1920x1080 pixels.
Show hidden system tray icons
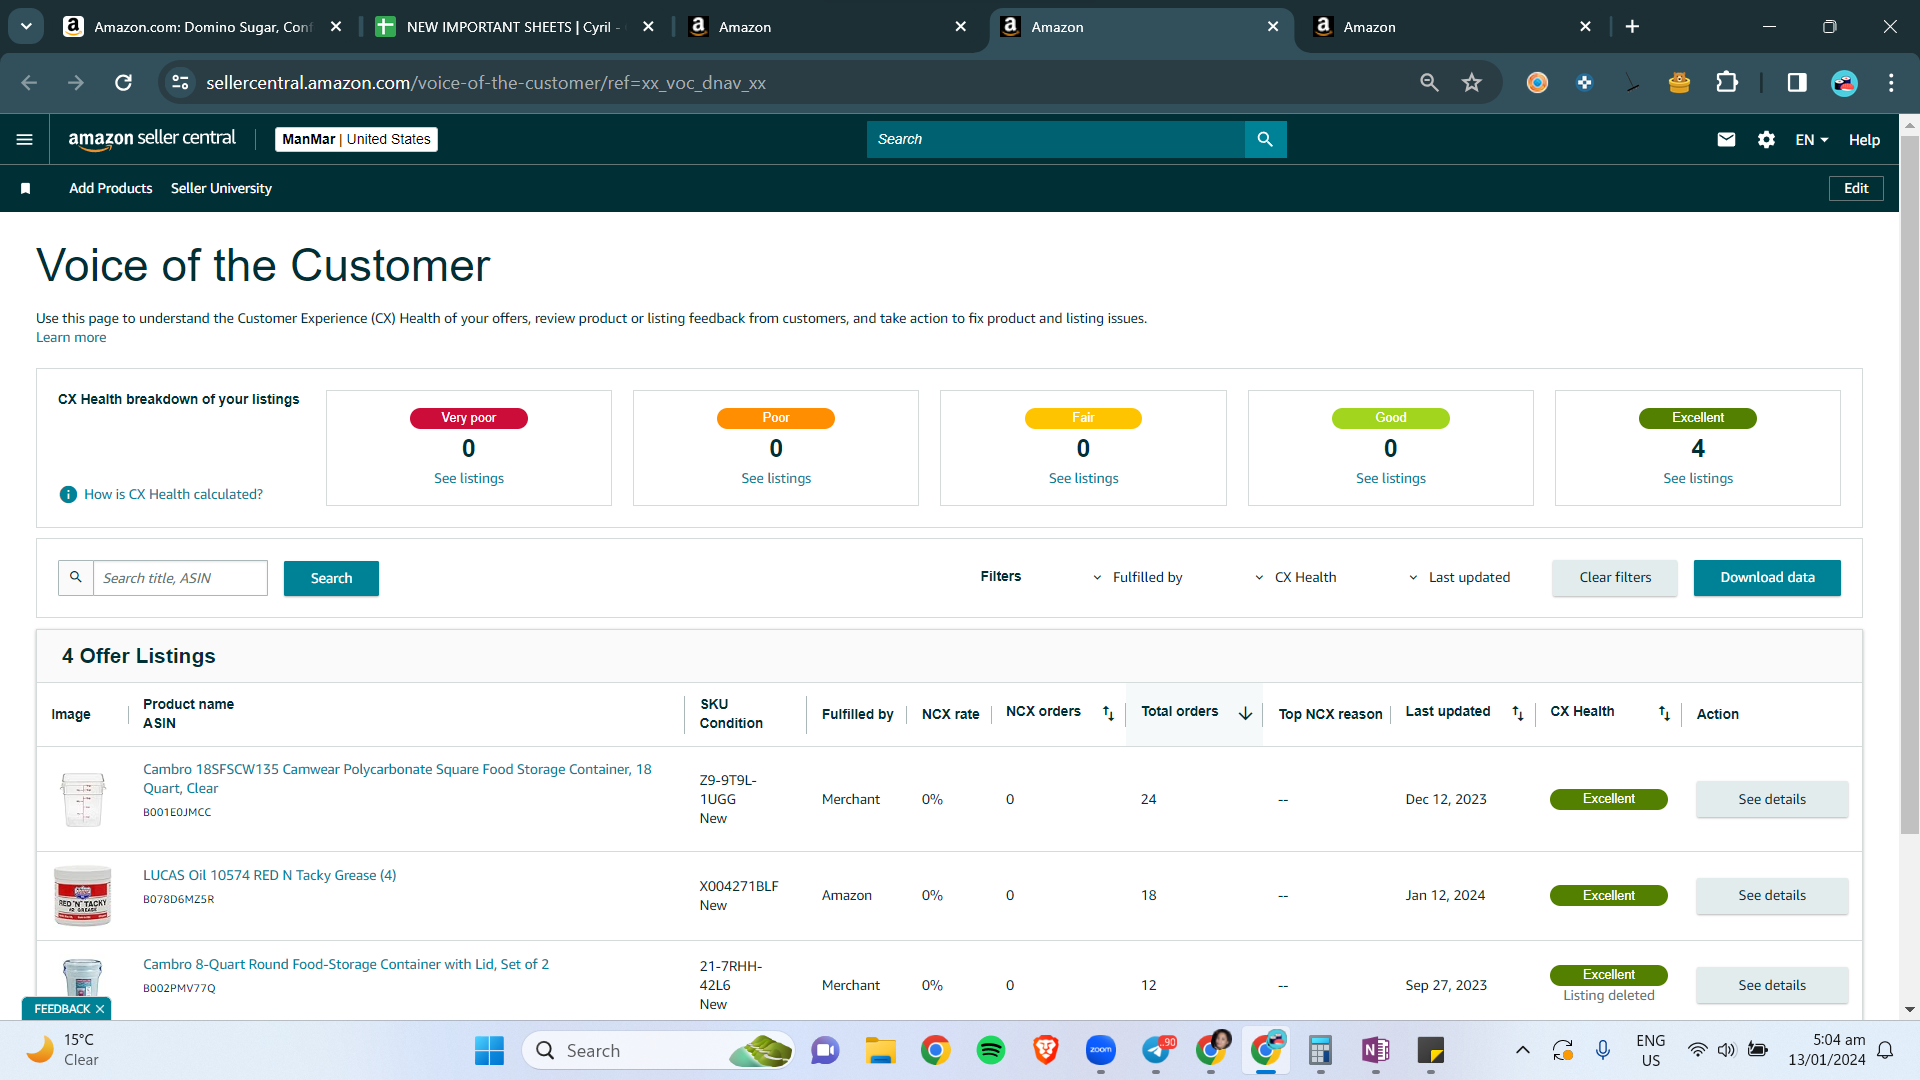[x=1522, y=1050]
